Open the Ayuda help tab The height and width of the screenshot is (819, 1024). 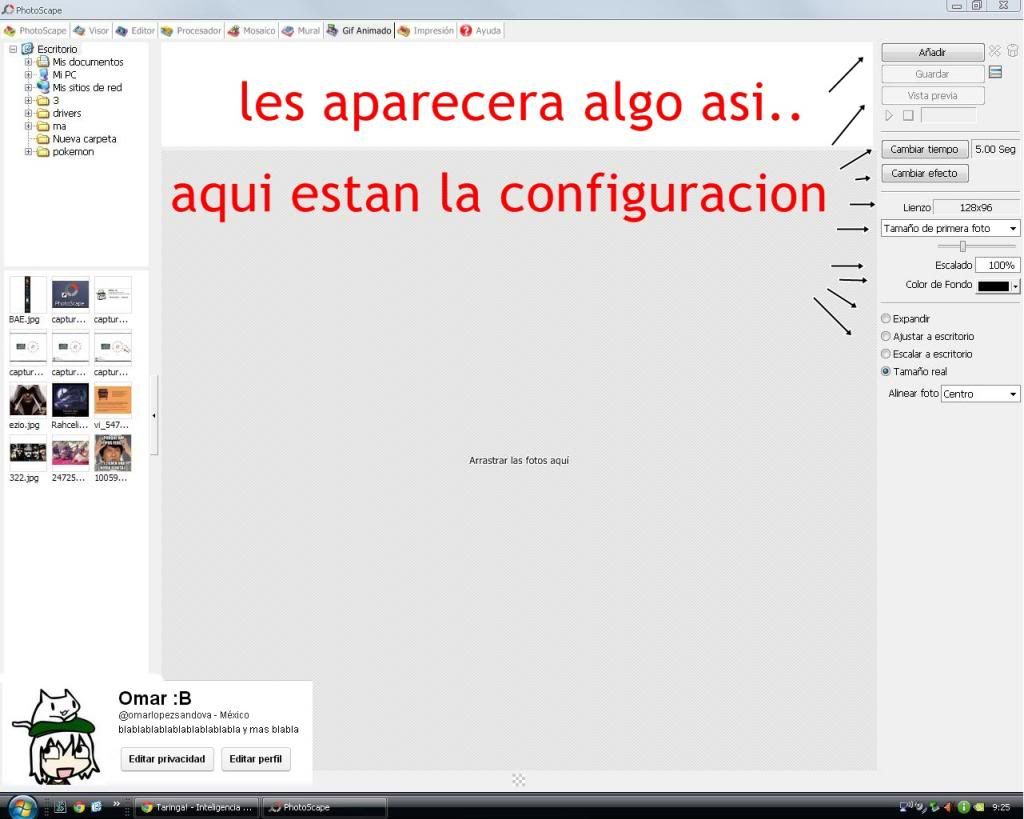pyautogui.click(x=481, y=31)
